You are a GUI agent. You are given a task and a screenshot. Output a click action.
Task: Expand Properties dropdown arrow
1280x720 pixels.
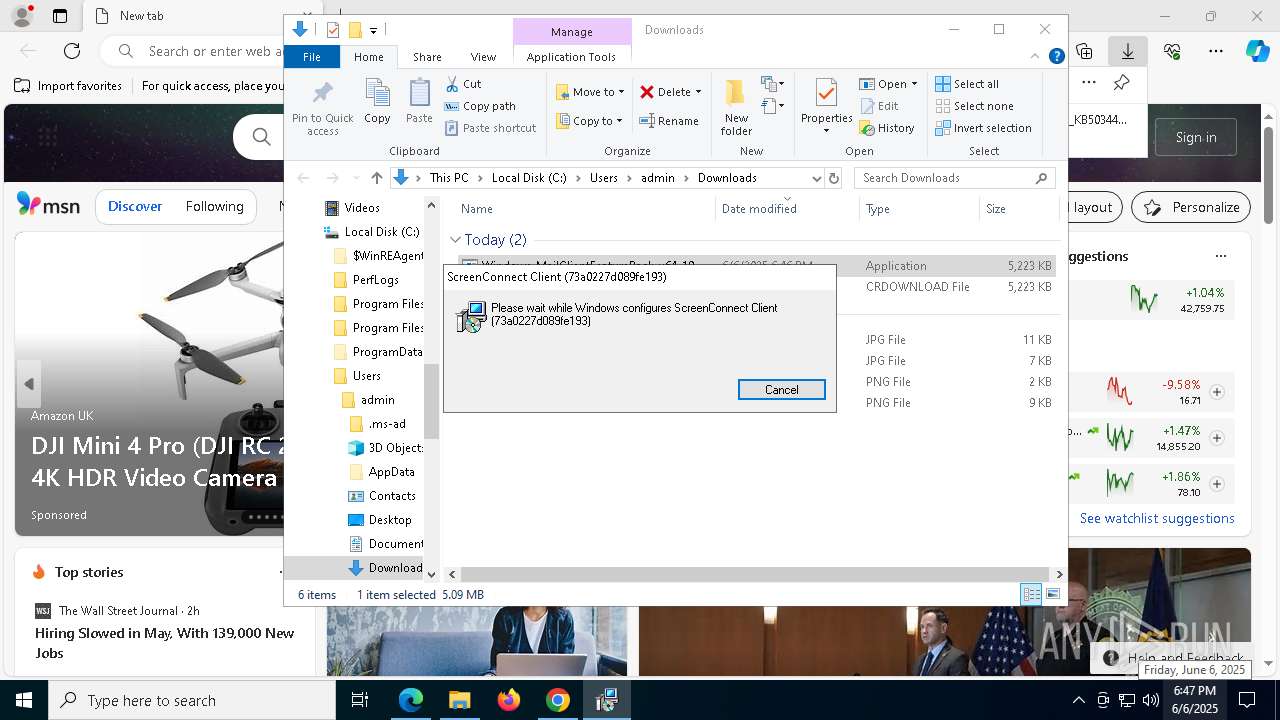(x=826, y=131)
